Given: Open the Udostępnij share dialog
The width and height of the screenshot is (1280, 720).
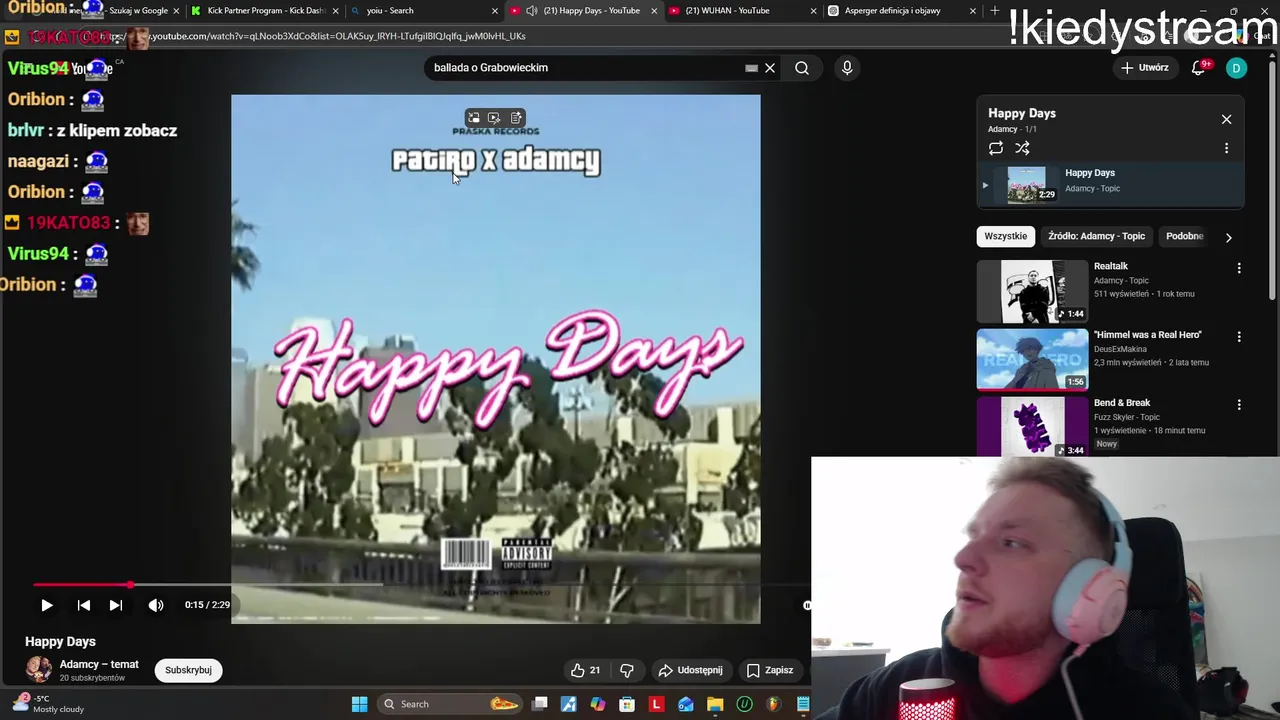Looking at the screenshot, I should click(x=690, y=670).
